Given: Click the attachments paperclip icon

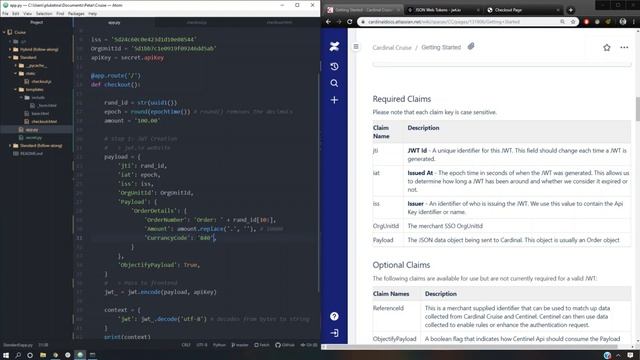Looking at the screenshot, I should pos(471,47).
